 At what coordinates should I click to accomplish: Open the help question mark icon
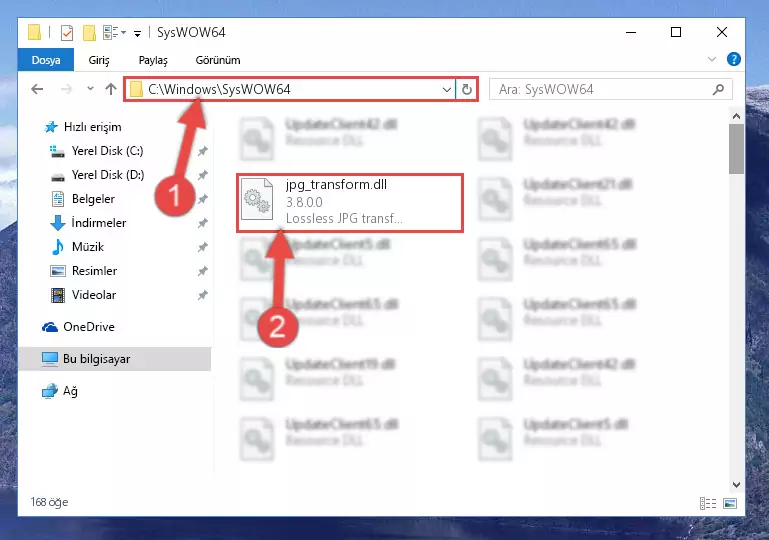734,59
